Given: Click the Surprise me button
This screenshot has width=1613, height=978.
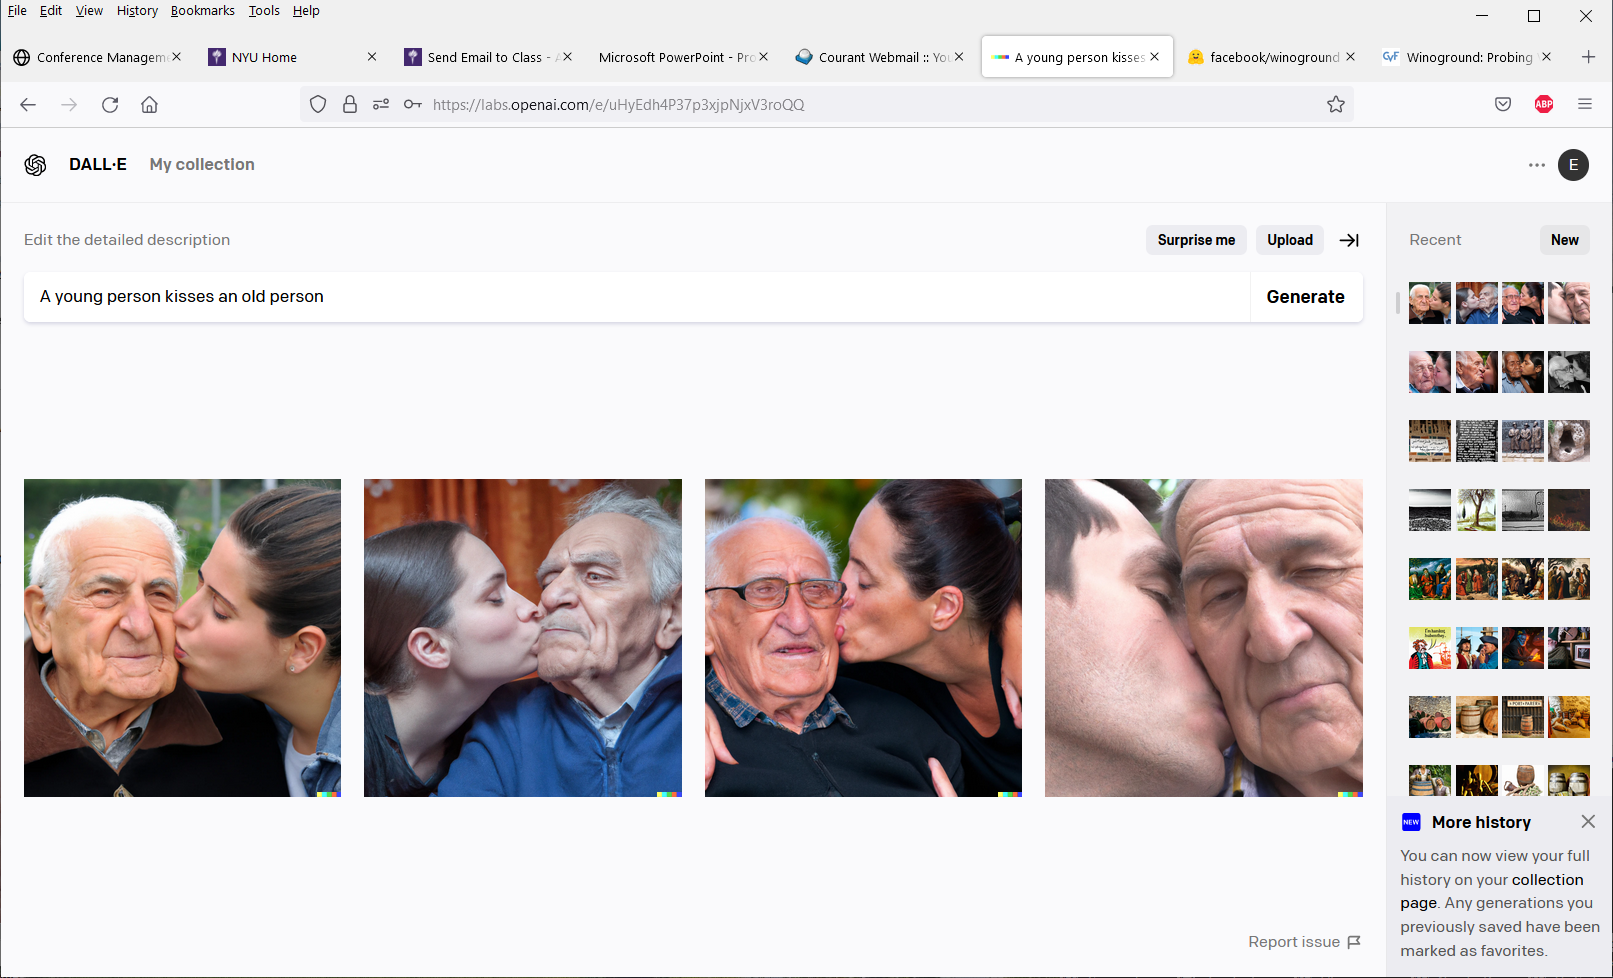Looking at the screenshot, I should (1195, 240).
